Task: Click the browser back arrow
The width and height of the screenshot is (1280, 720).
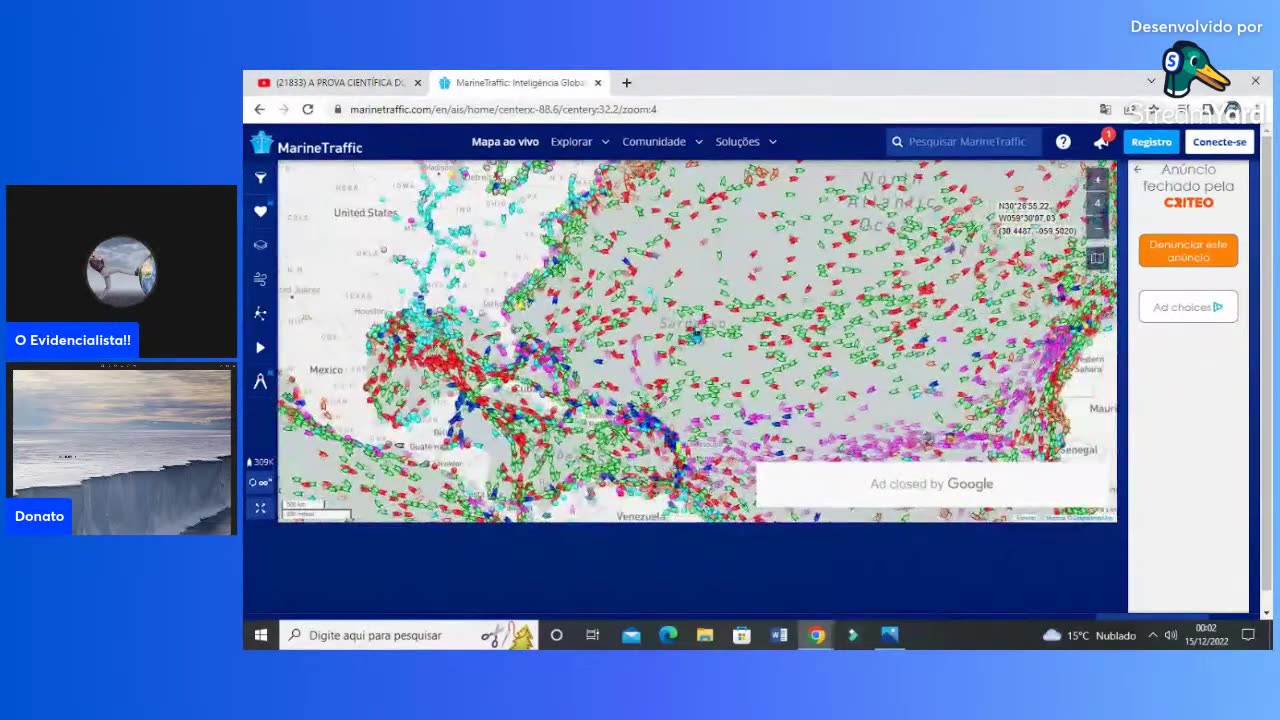Action: click(x=260, y=109)
